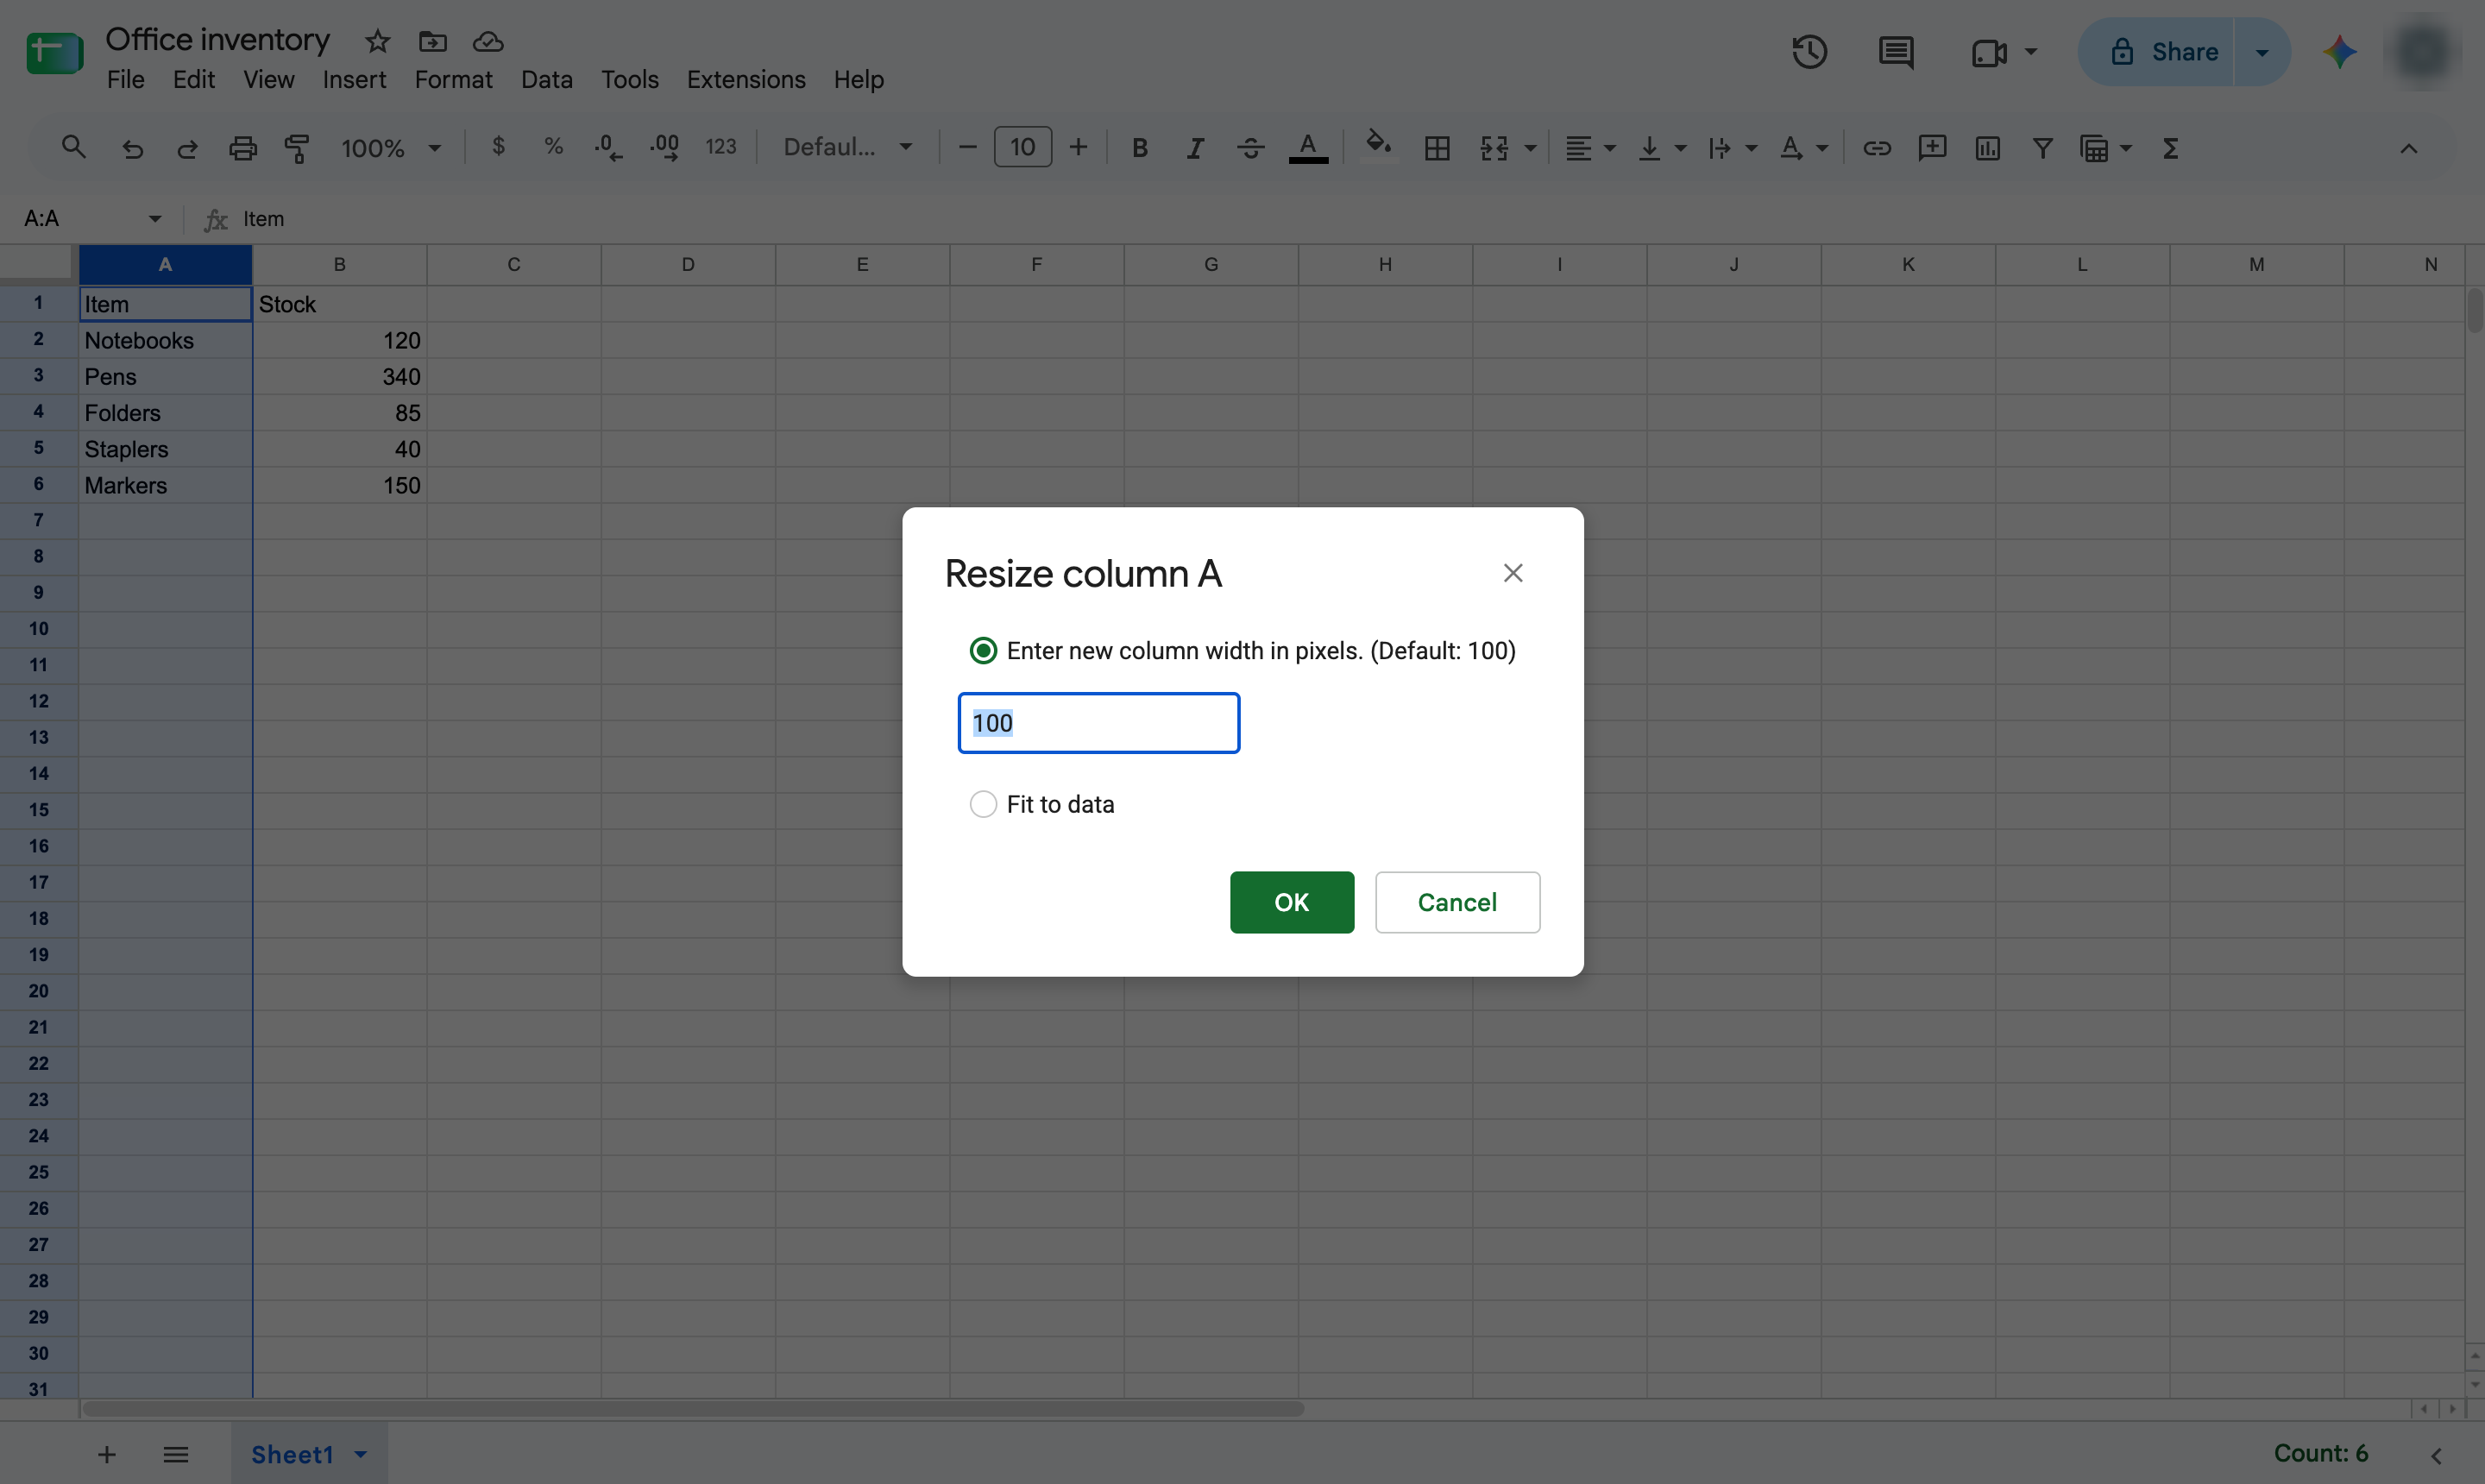Expand the merge cells dropdown arrow
The height and width of the screenshot is (1484, 2485).
point(1530,148)
